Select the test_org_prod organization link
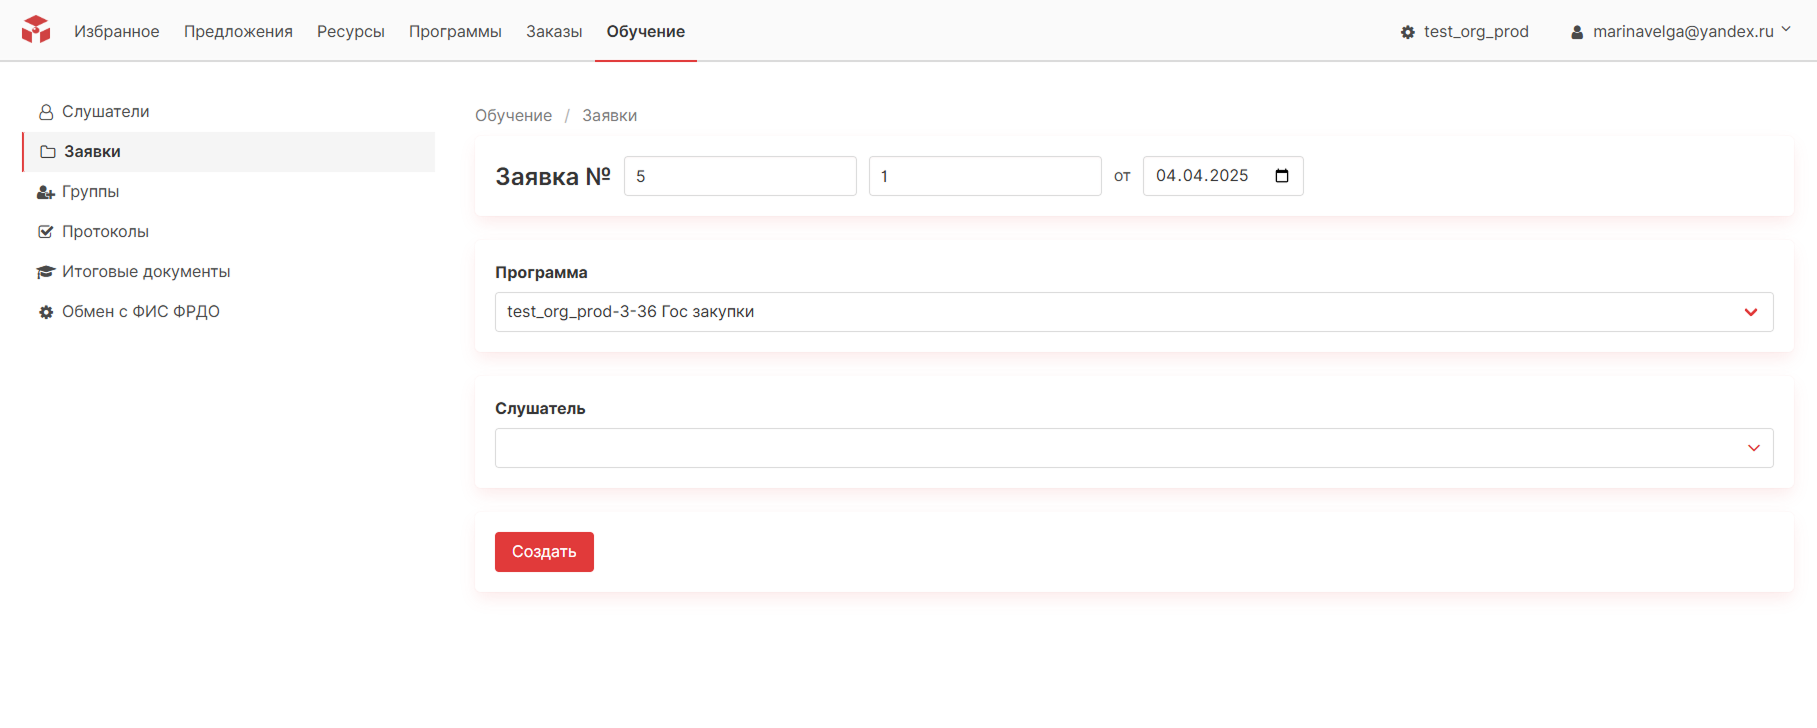This screenshot has width=1817, height=728. click(1476, 32)
